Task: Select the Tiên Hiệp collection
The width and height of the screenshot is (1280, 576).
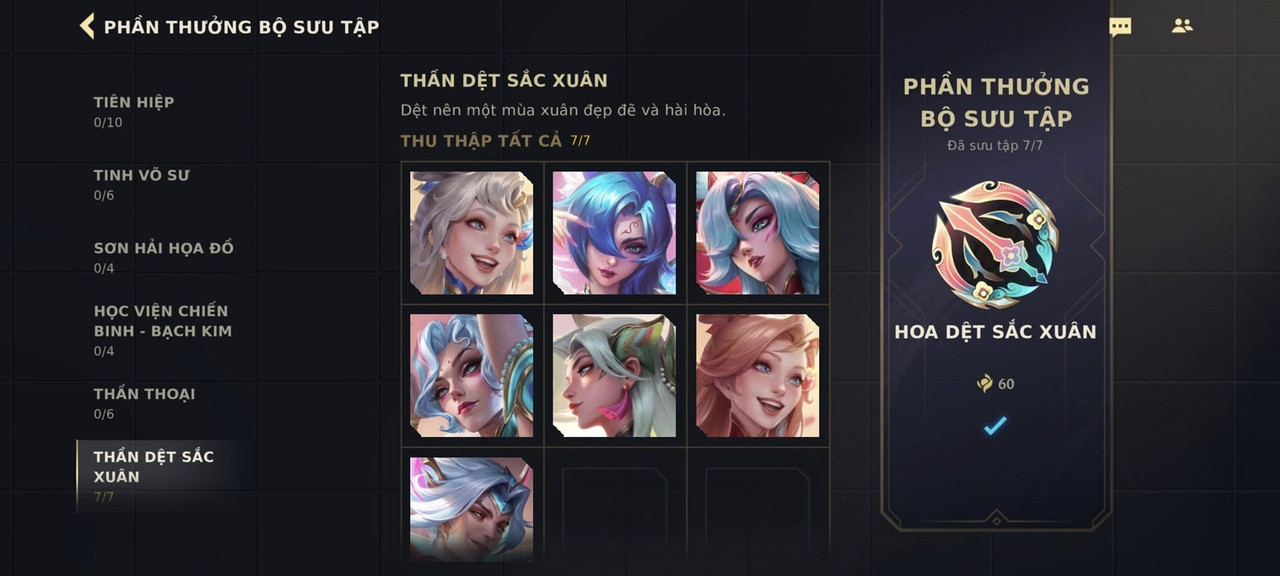Action: coord(134,111)
